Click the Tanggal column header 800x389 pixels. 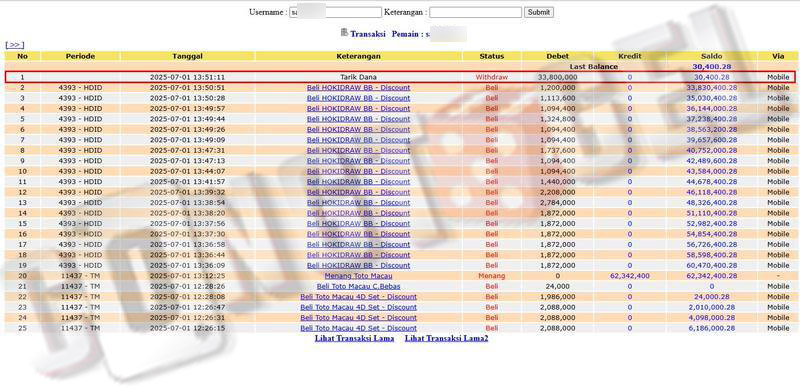(188, 56)
